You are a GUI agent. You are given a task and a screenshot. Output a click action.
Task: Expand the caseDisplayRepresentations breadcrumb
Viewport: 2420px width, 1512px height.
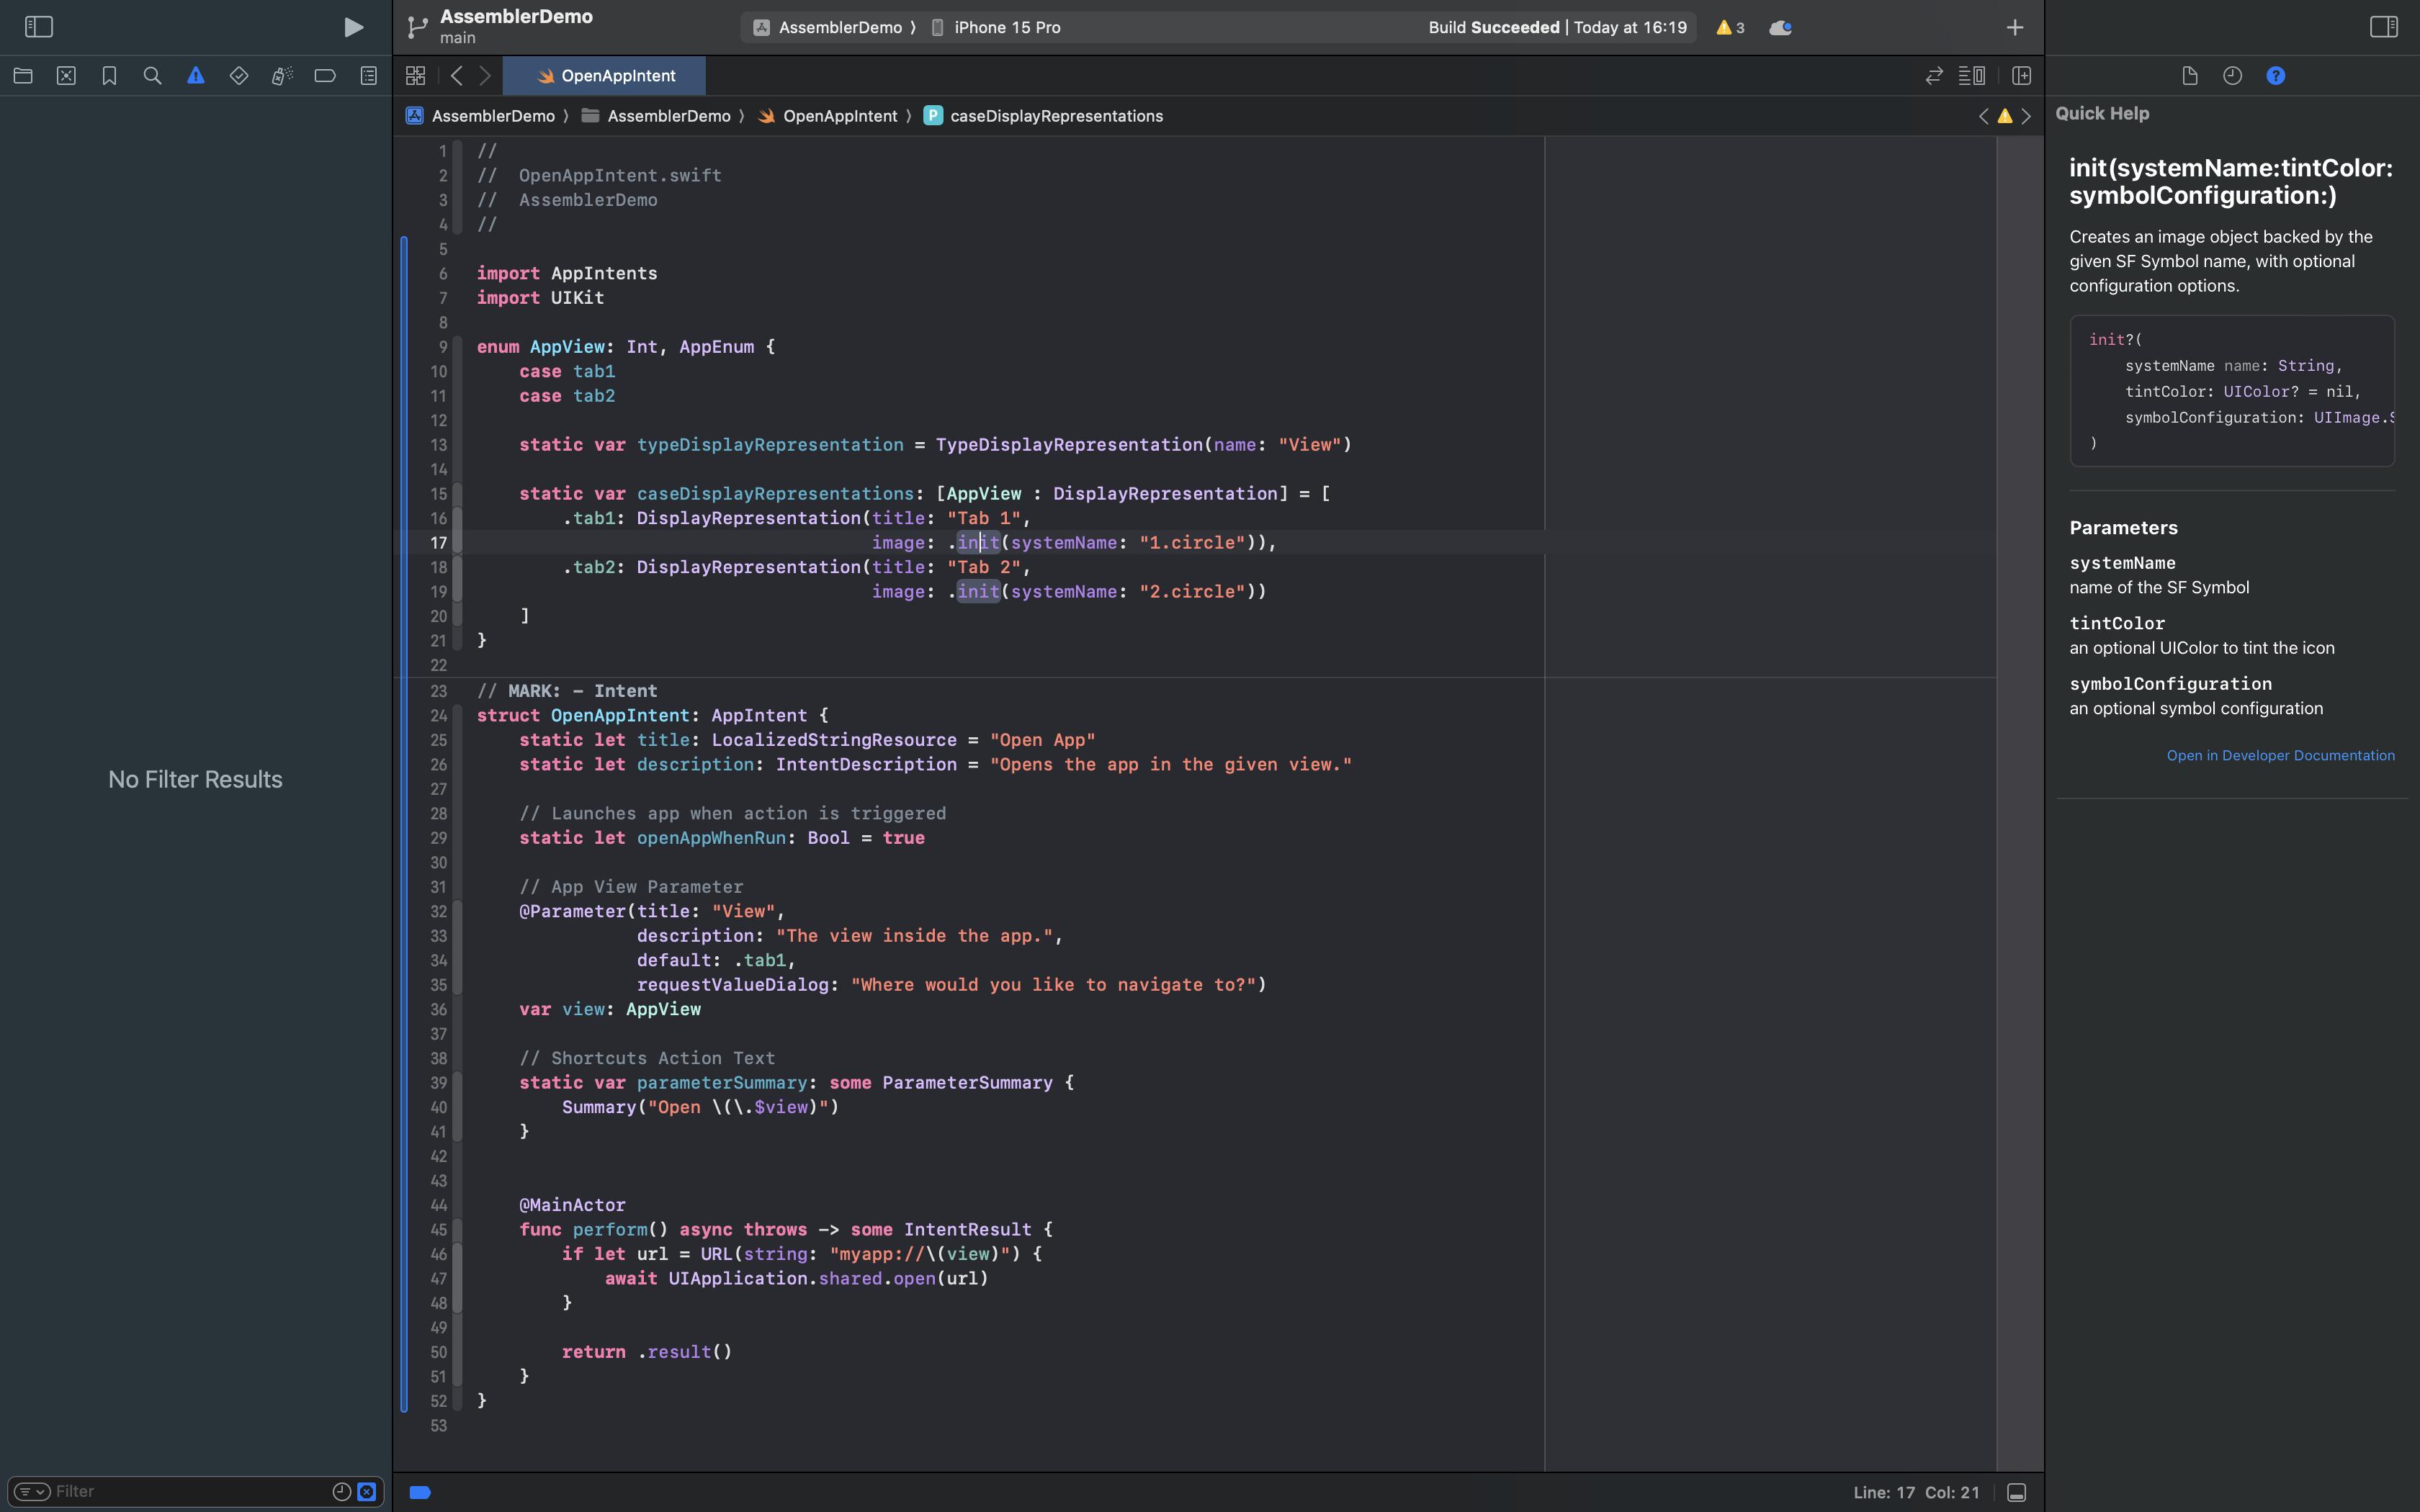click(1055, 116)
